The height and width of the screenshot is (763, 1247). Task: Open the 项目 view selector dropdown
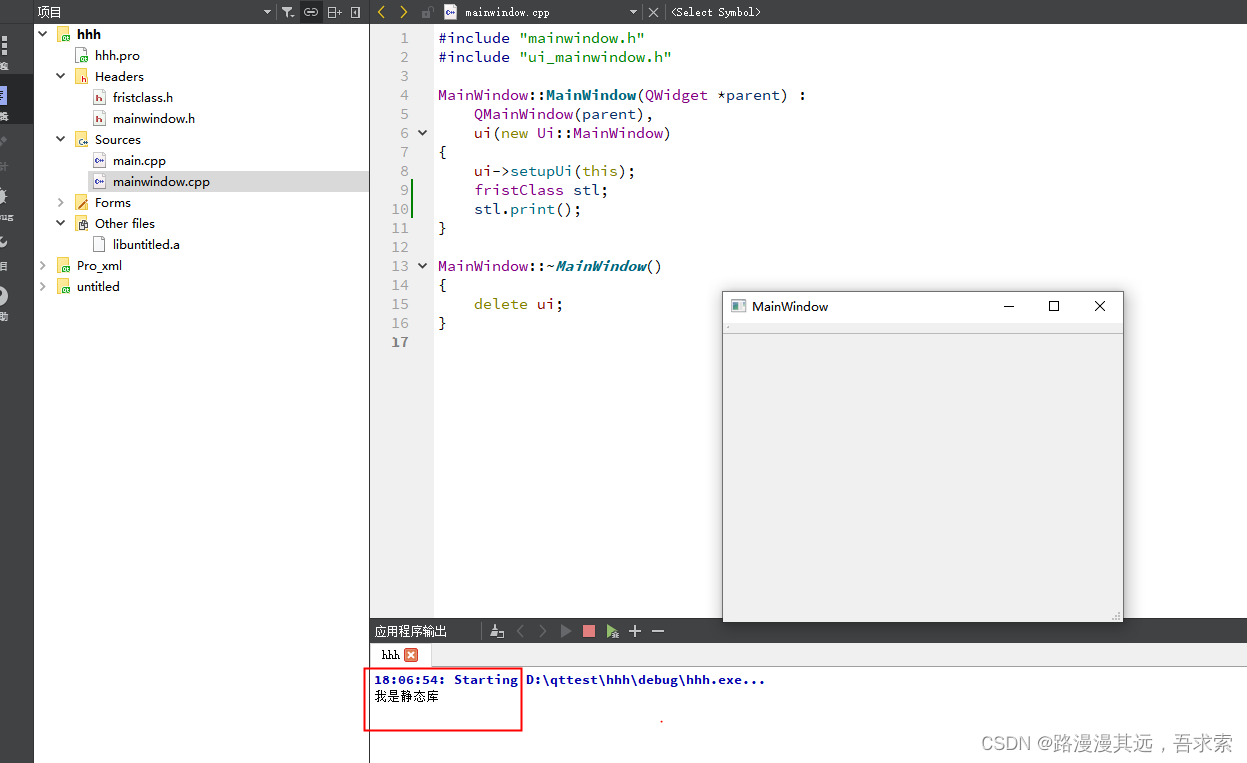(x=267, y=12)
